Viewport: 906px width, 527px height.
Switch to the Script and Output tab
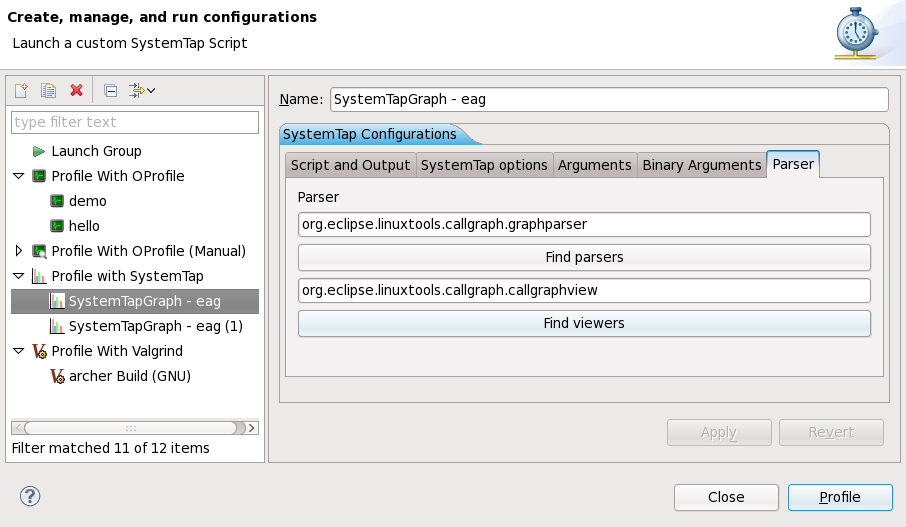click(x=350, y=165)
